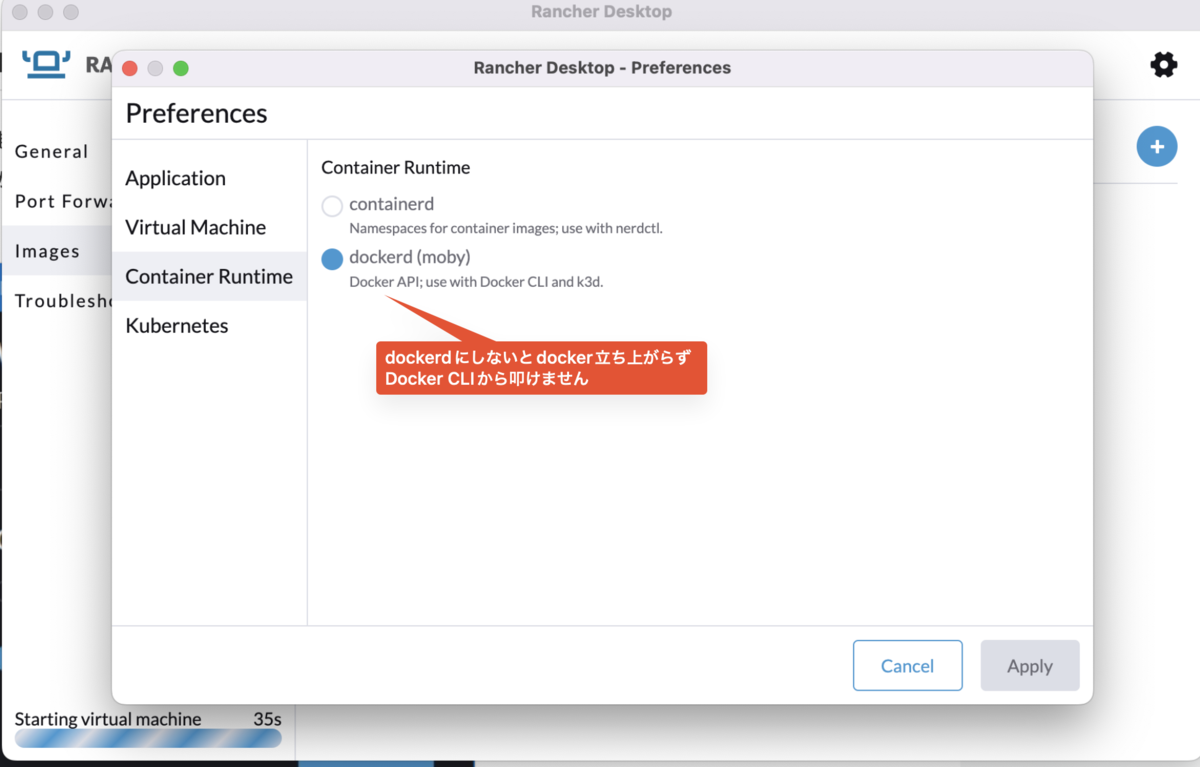The image size is (1200, 767).
Task: Click the 'Namespaces for container images' description
Action: (x=506, y=228)
